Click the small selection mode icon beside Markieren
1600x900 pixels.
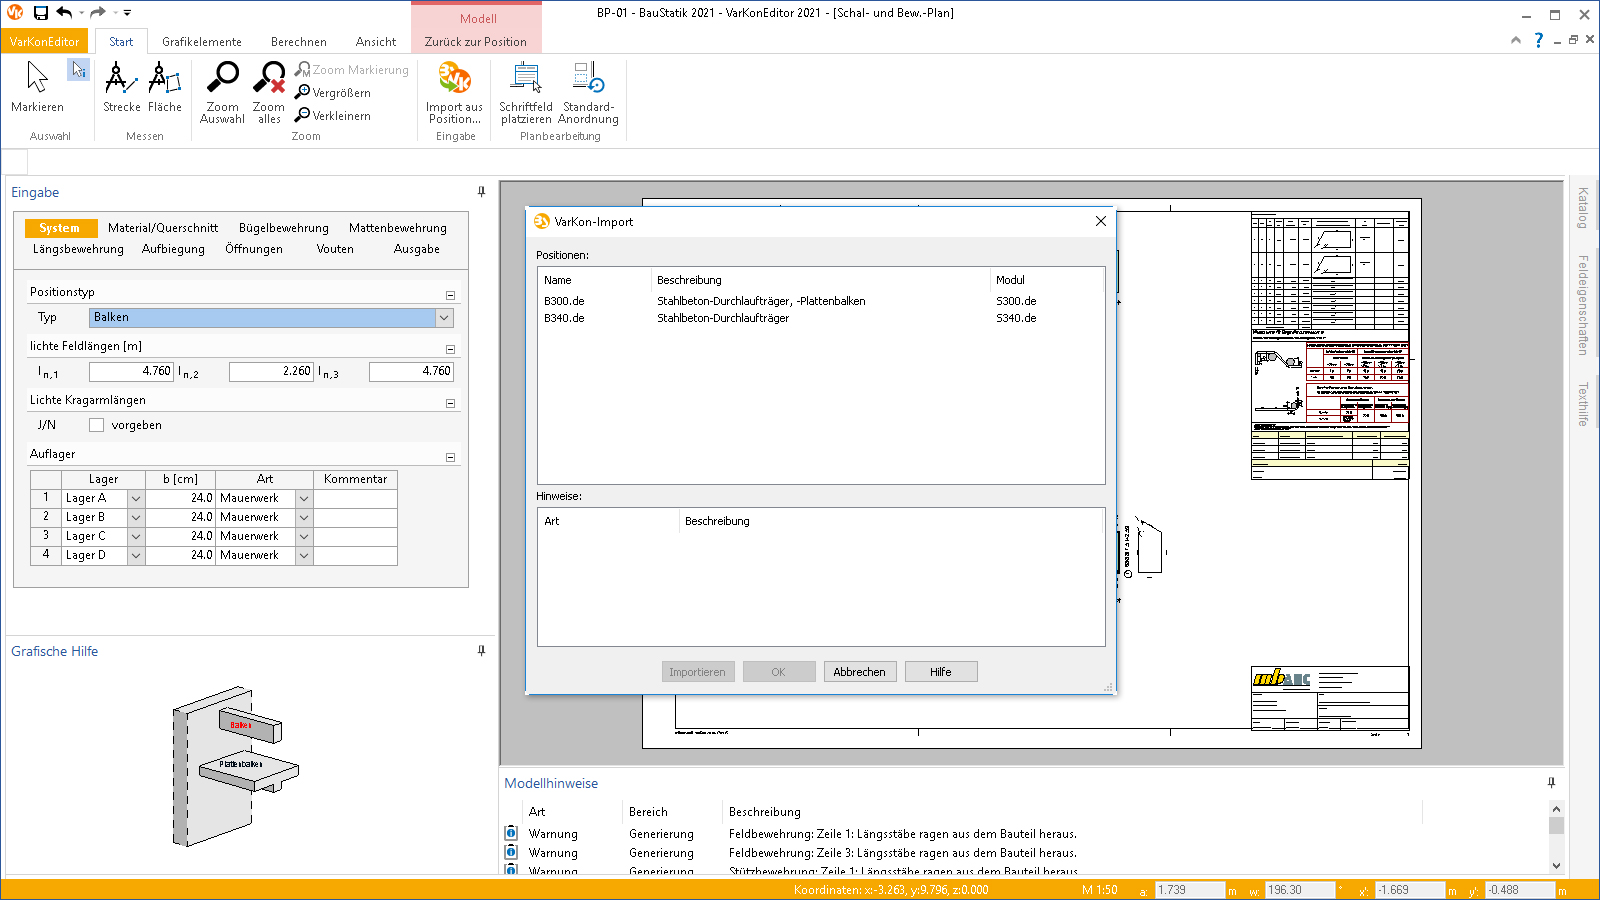78,69
